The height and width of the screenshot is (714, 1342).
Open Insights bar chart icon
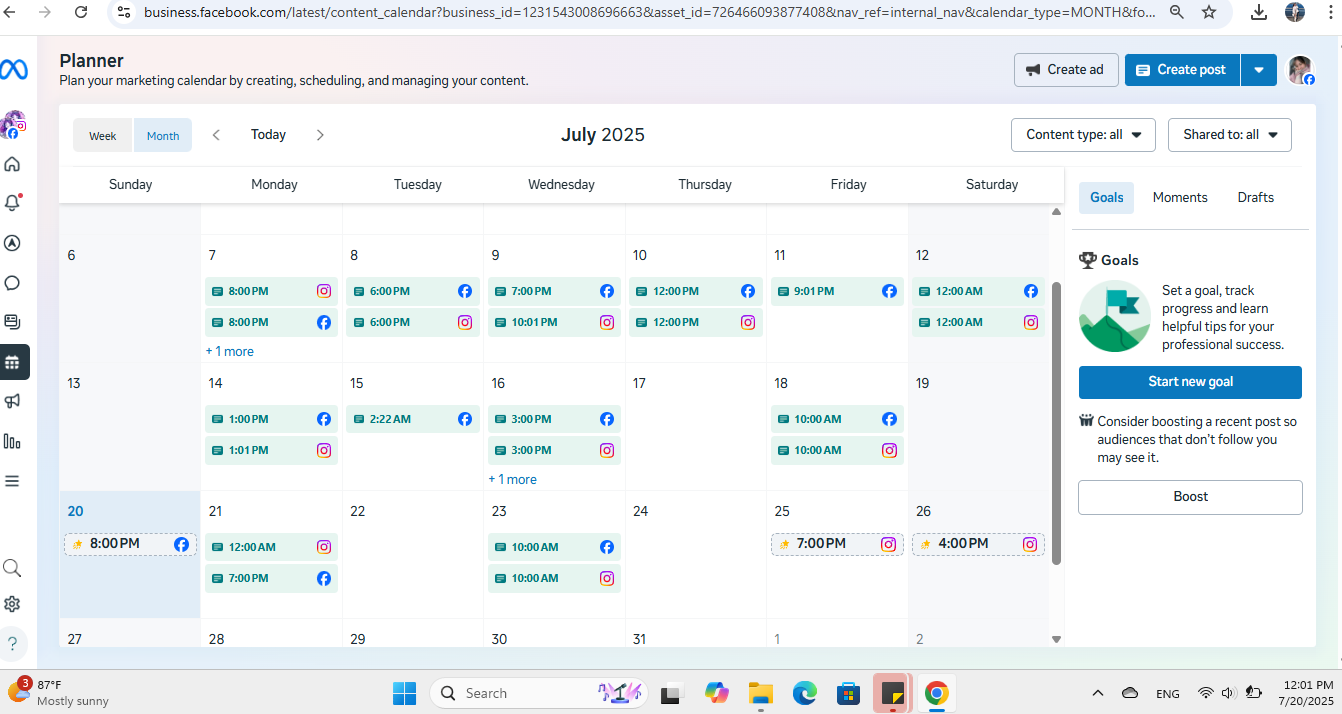(13, 441)
